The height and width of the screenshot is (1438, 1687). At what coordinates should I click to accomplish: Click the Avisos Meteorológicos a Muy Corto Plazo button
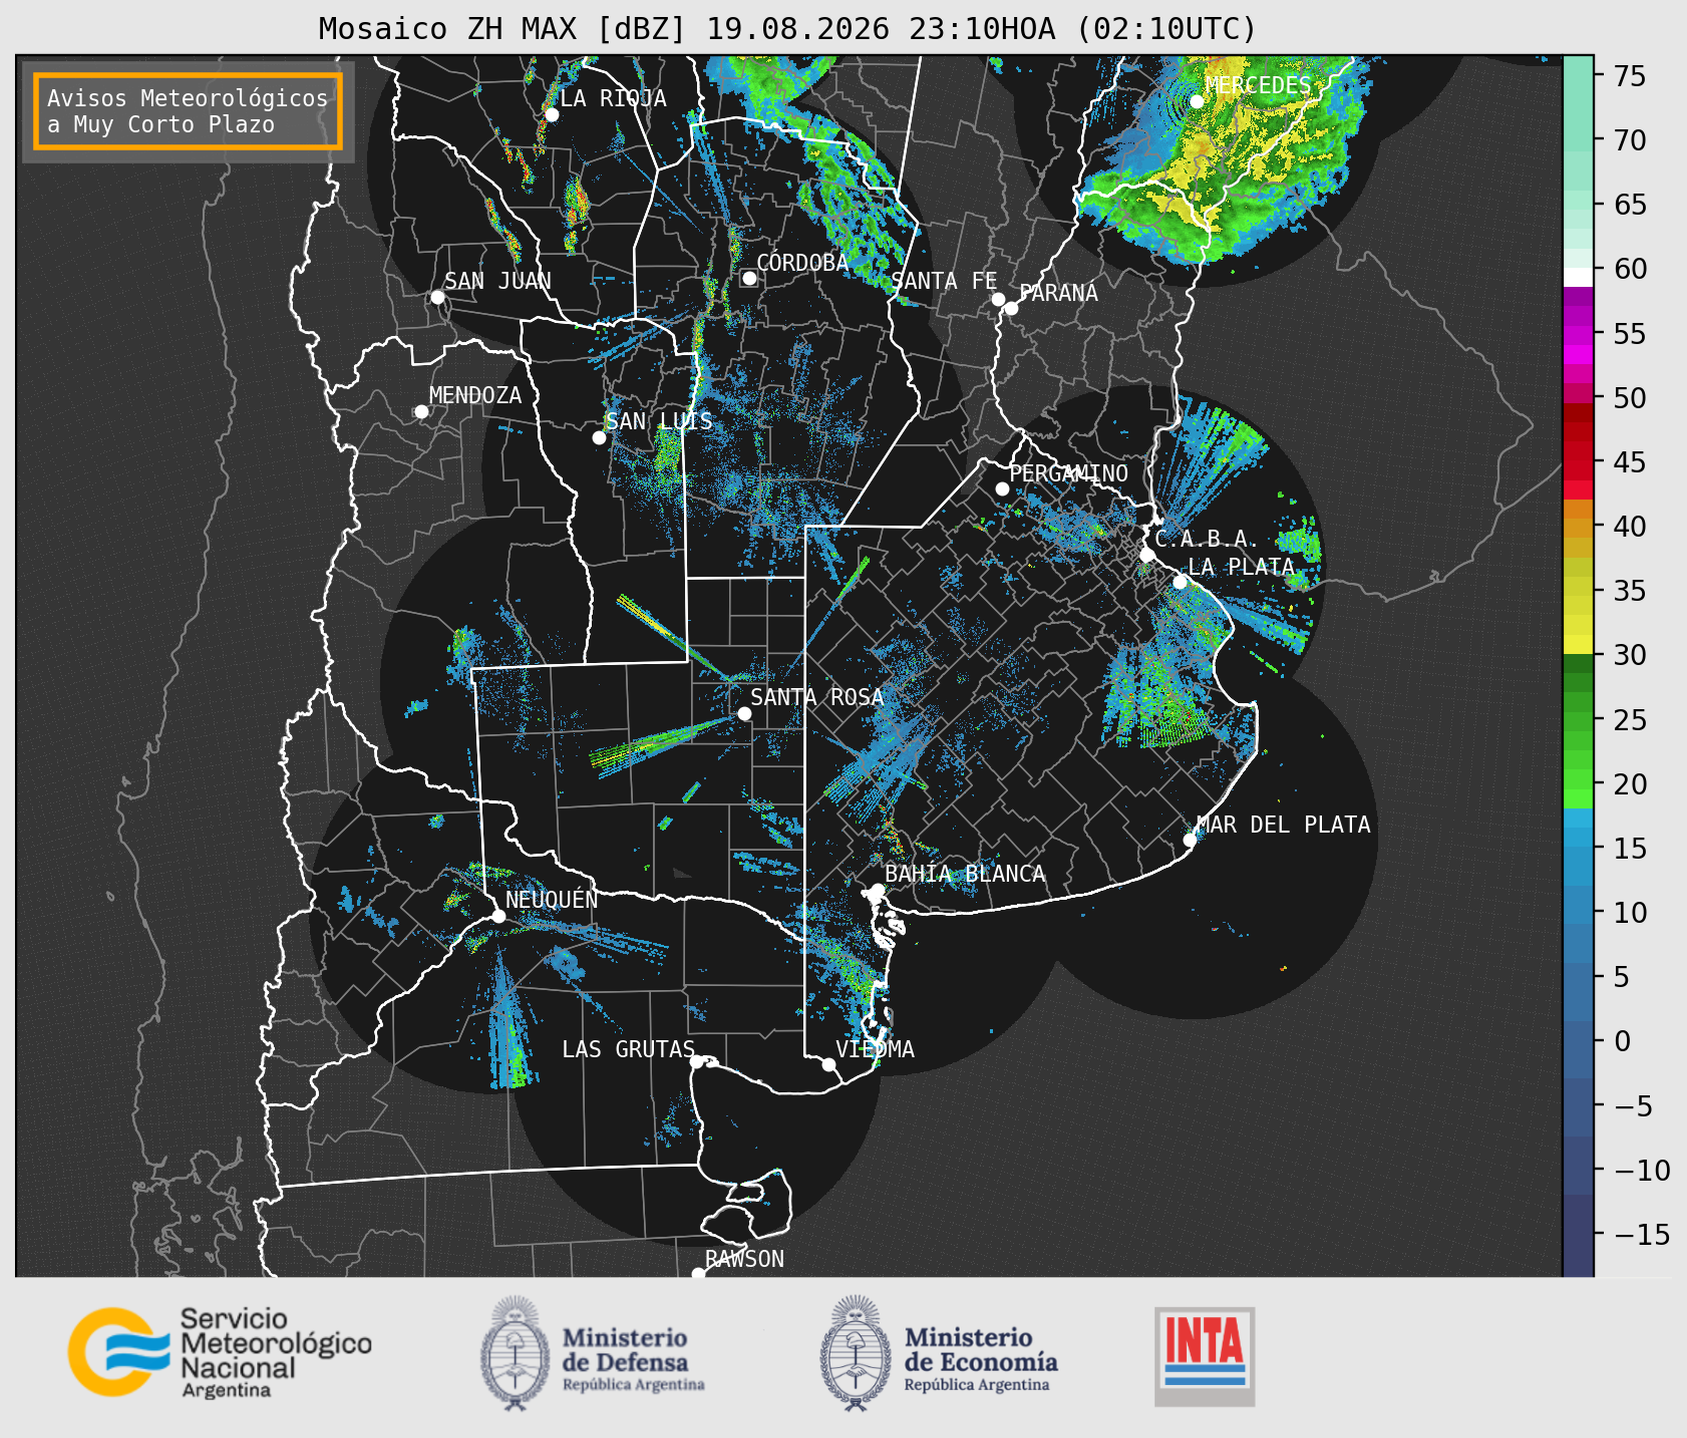tap(188, 111)
